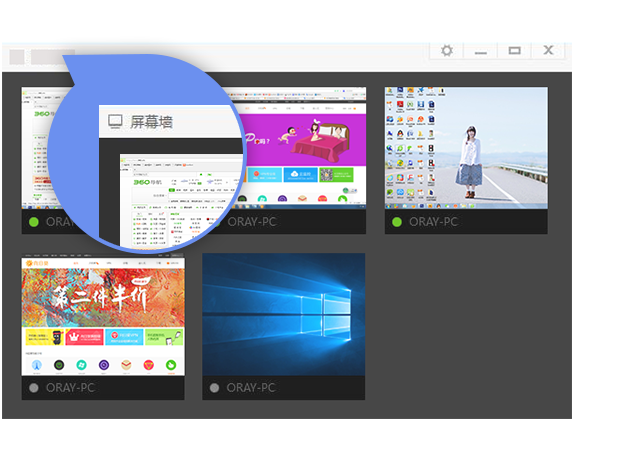620x460 pixels.
Task: Minimize the screen wall window
Action: point(480,50)
